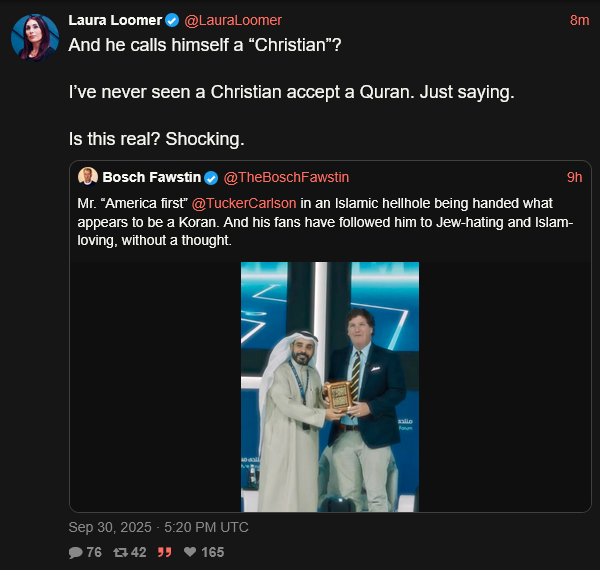
Task: Click the reply speech bubble icon
Action: 76,552
